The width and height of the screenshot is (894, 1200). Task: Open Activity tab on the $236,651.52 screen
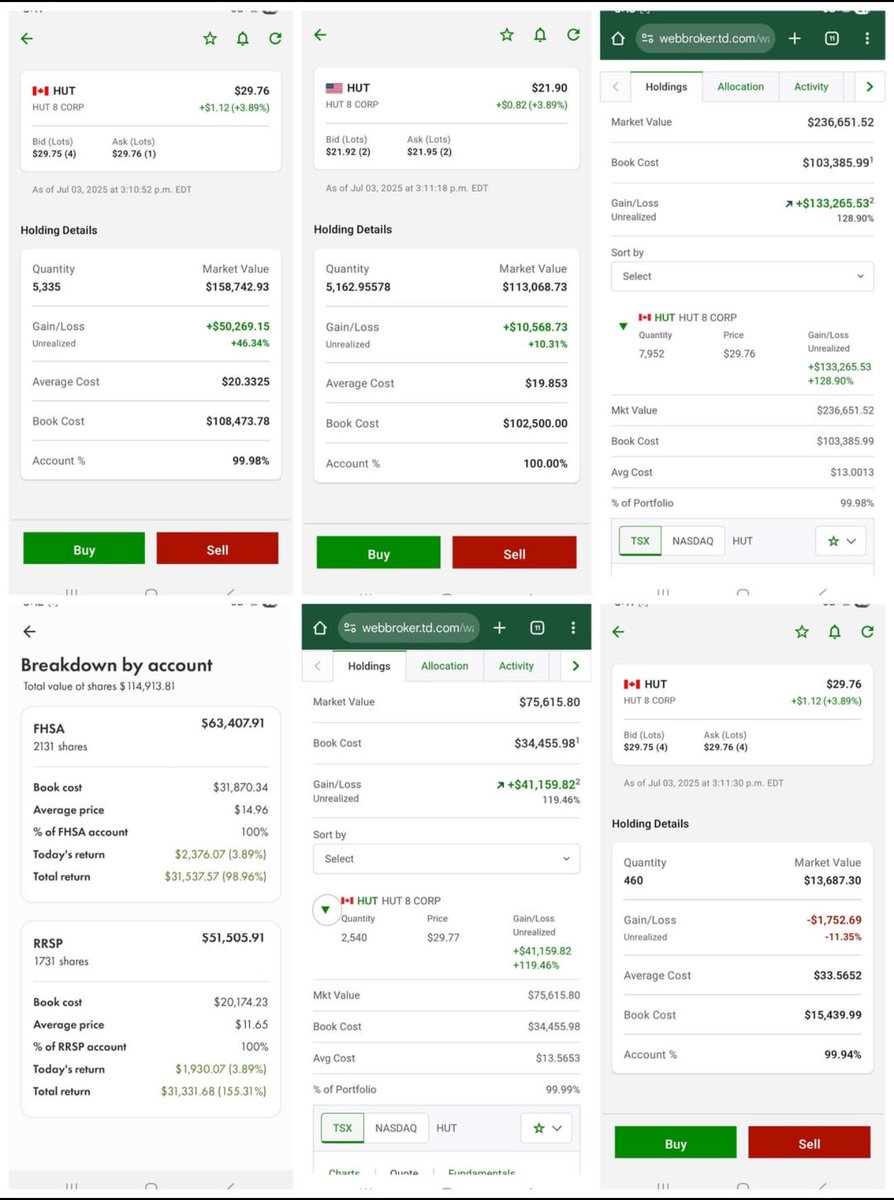click(x=811, y=87)
